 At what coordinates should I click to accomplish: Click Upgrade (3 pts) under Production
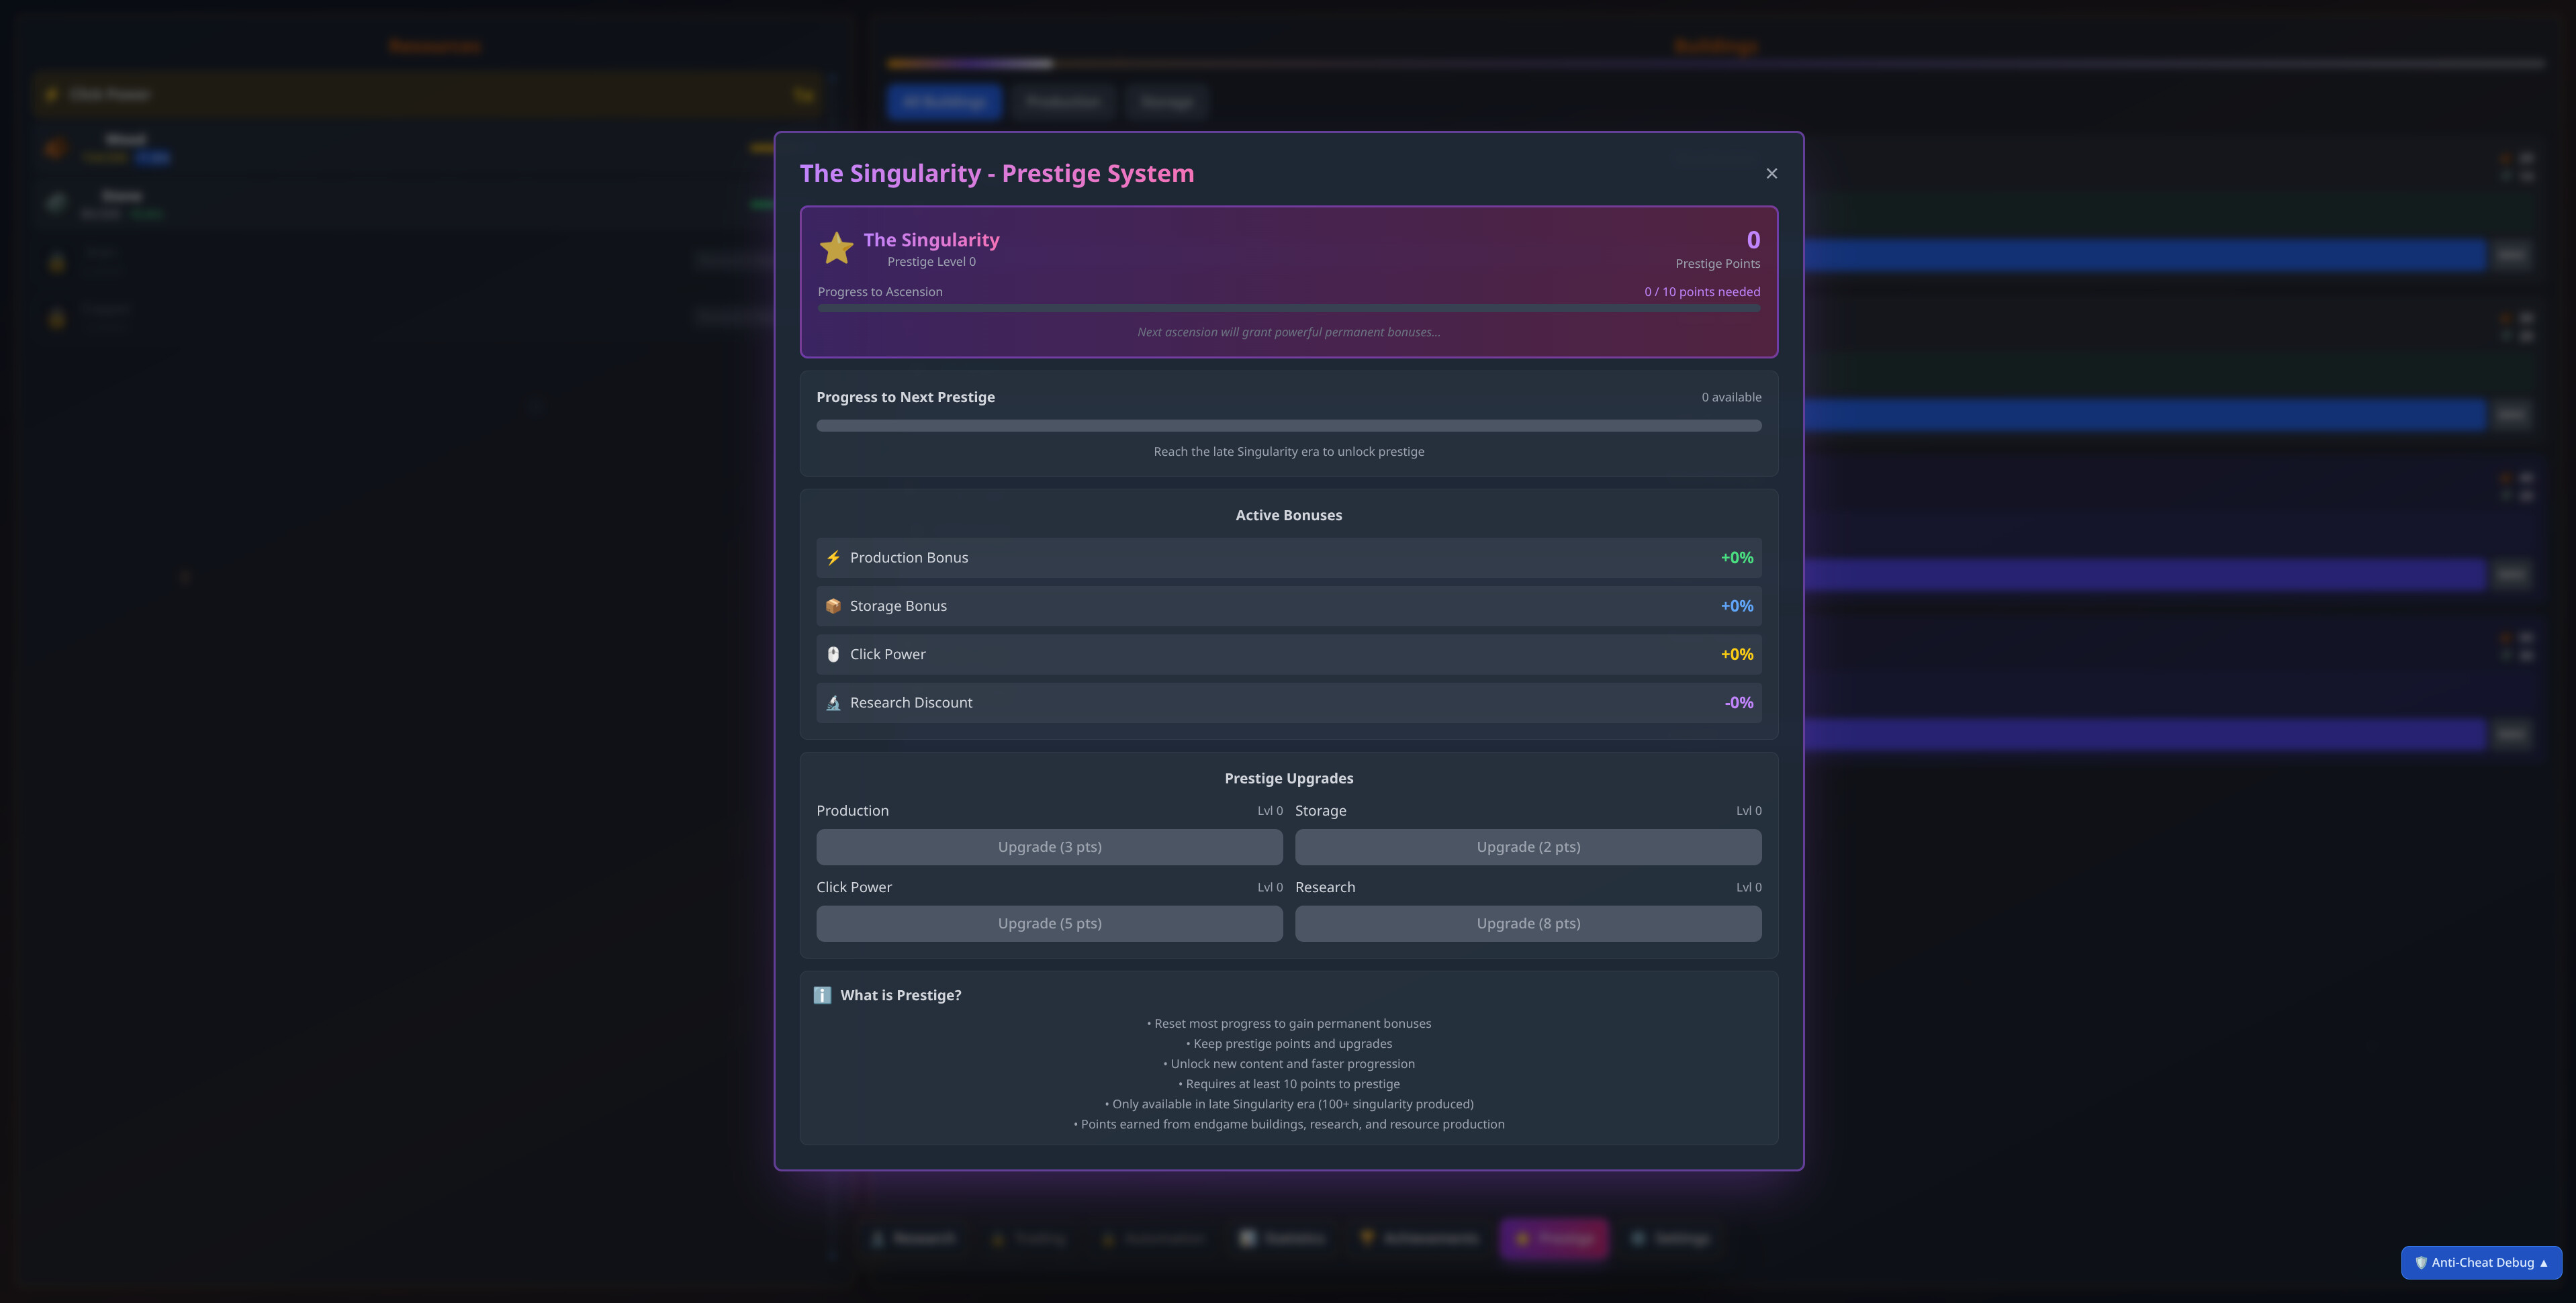pos(1049,846)
